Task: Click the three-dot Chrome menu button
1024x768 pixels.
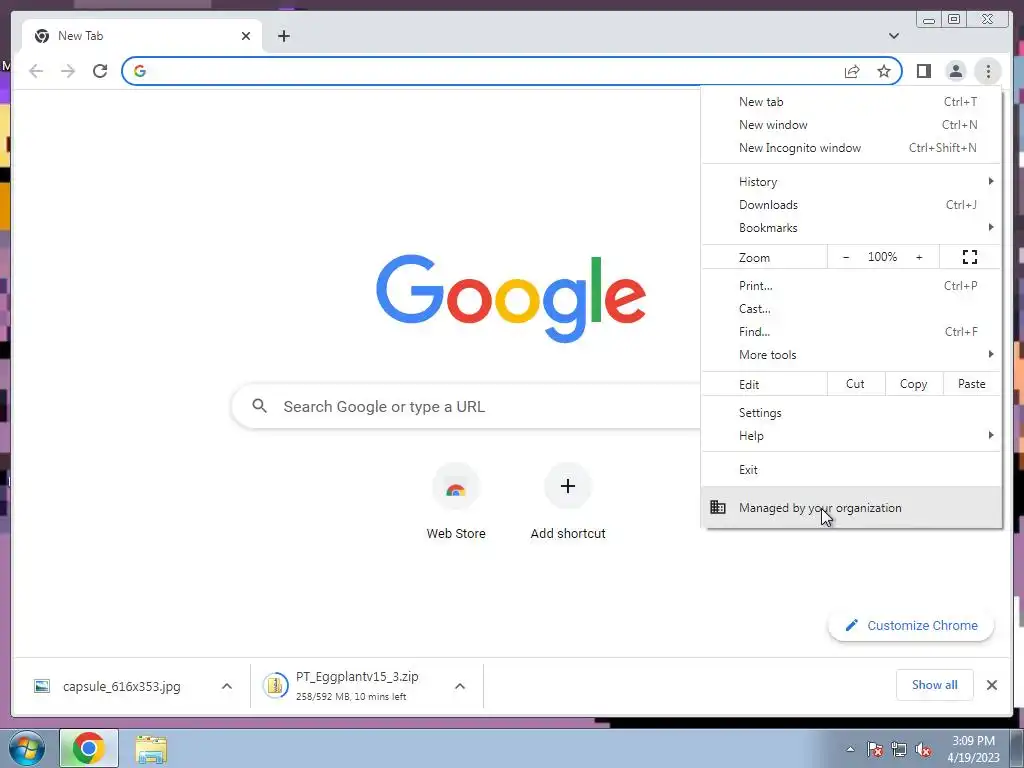Action: pyautogui.click(x=988, y=71)
